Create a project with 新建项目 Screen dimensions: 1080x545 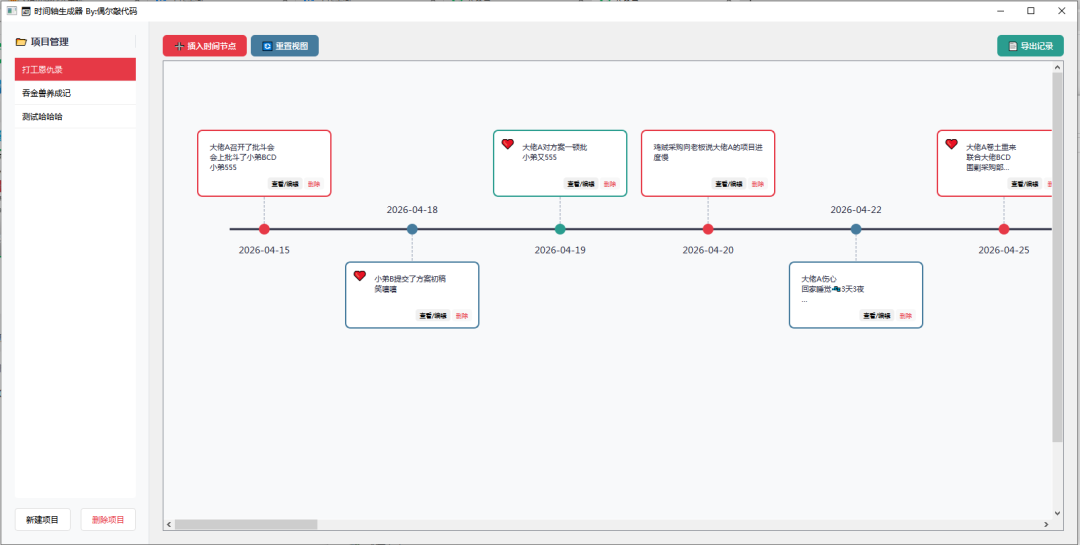pyautogui.click(x=43, y=520)
